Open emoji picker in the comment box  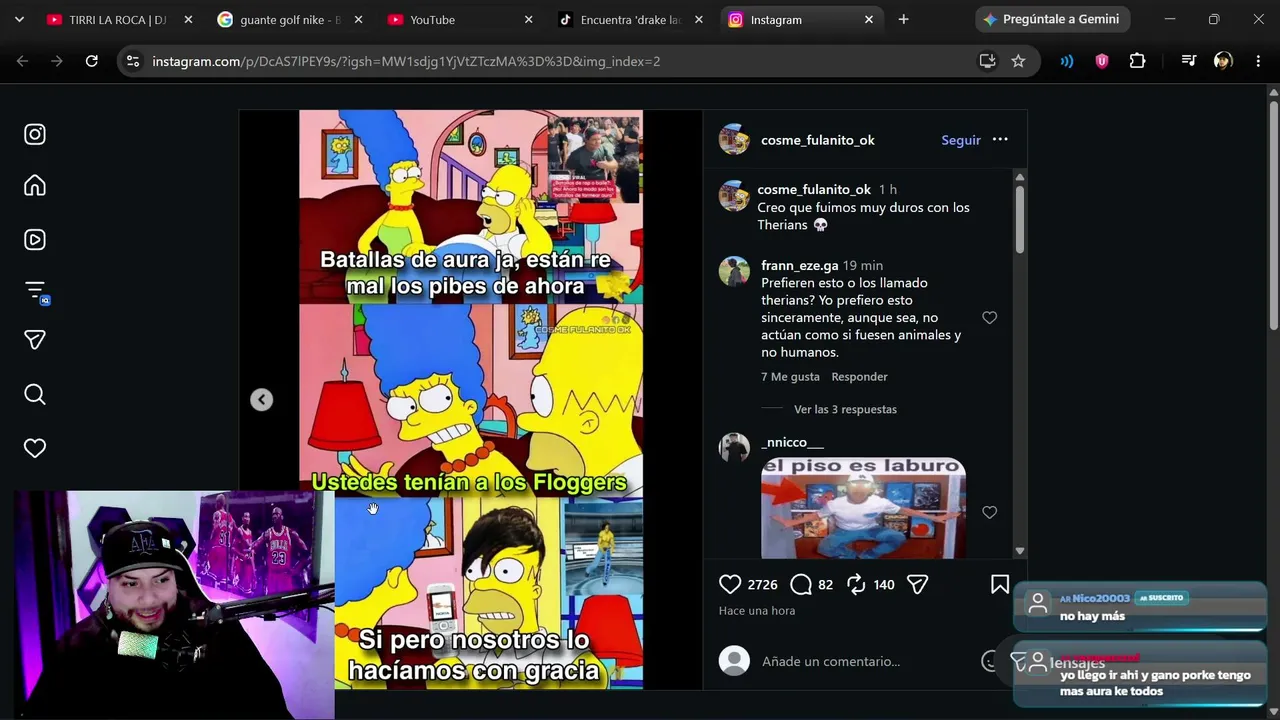990,661
